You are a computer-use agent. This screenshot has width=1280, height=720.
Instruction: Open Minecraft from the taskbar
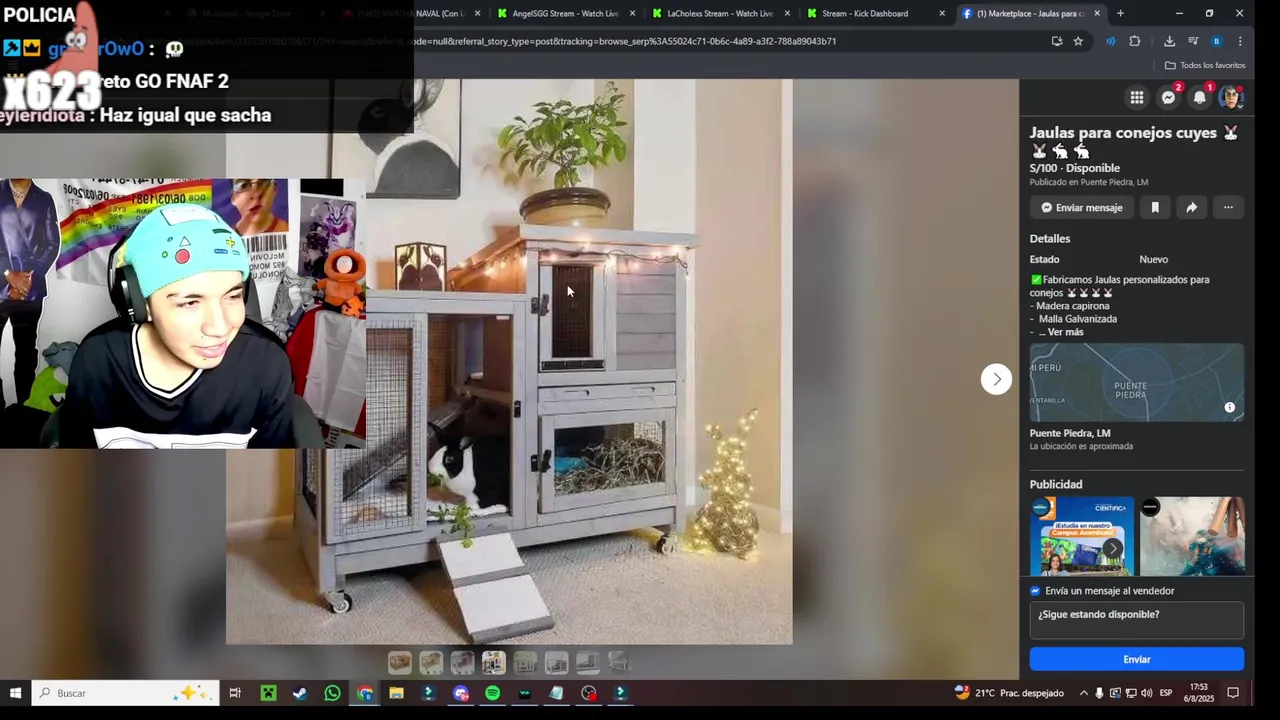[x=268, y=693]
